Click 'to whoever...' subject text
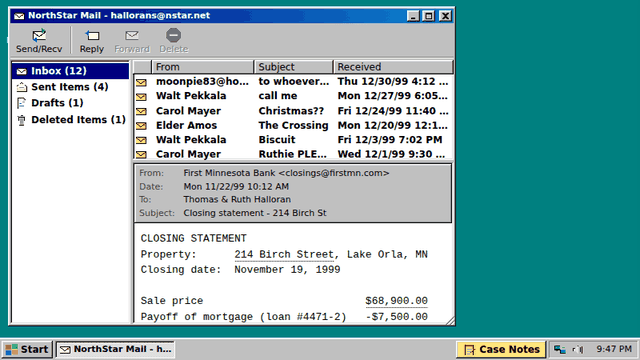640x360 pixels. 293,81
